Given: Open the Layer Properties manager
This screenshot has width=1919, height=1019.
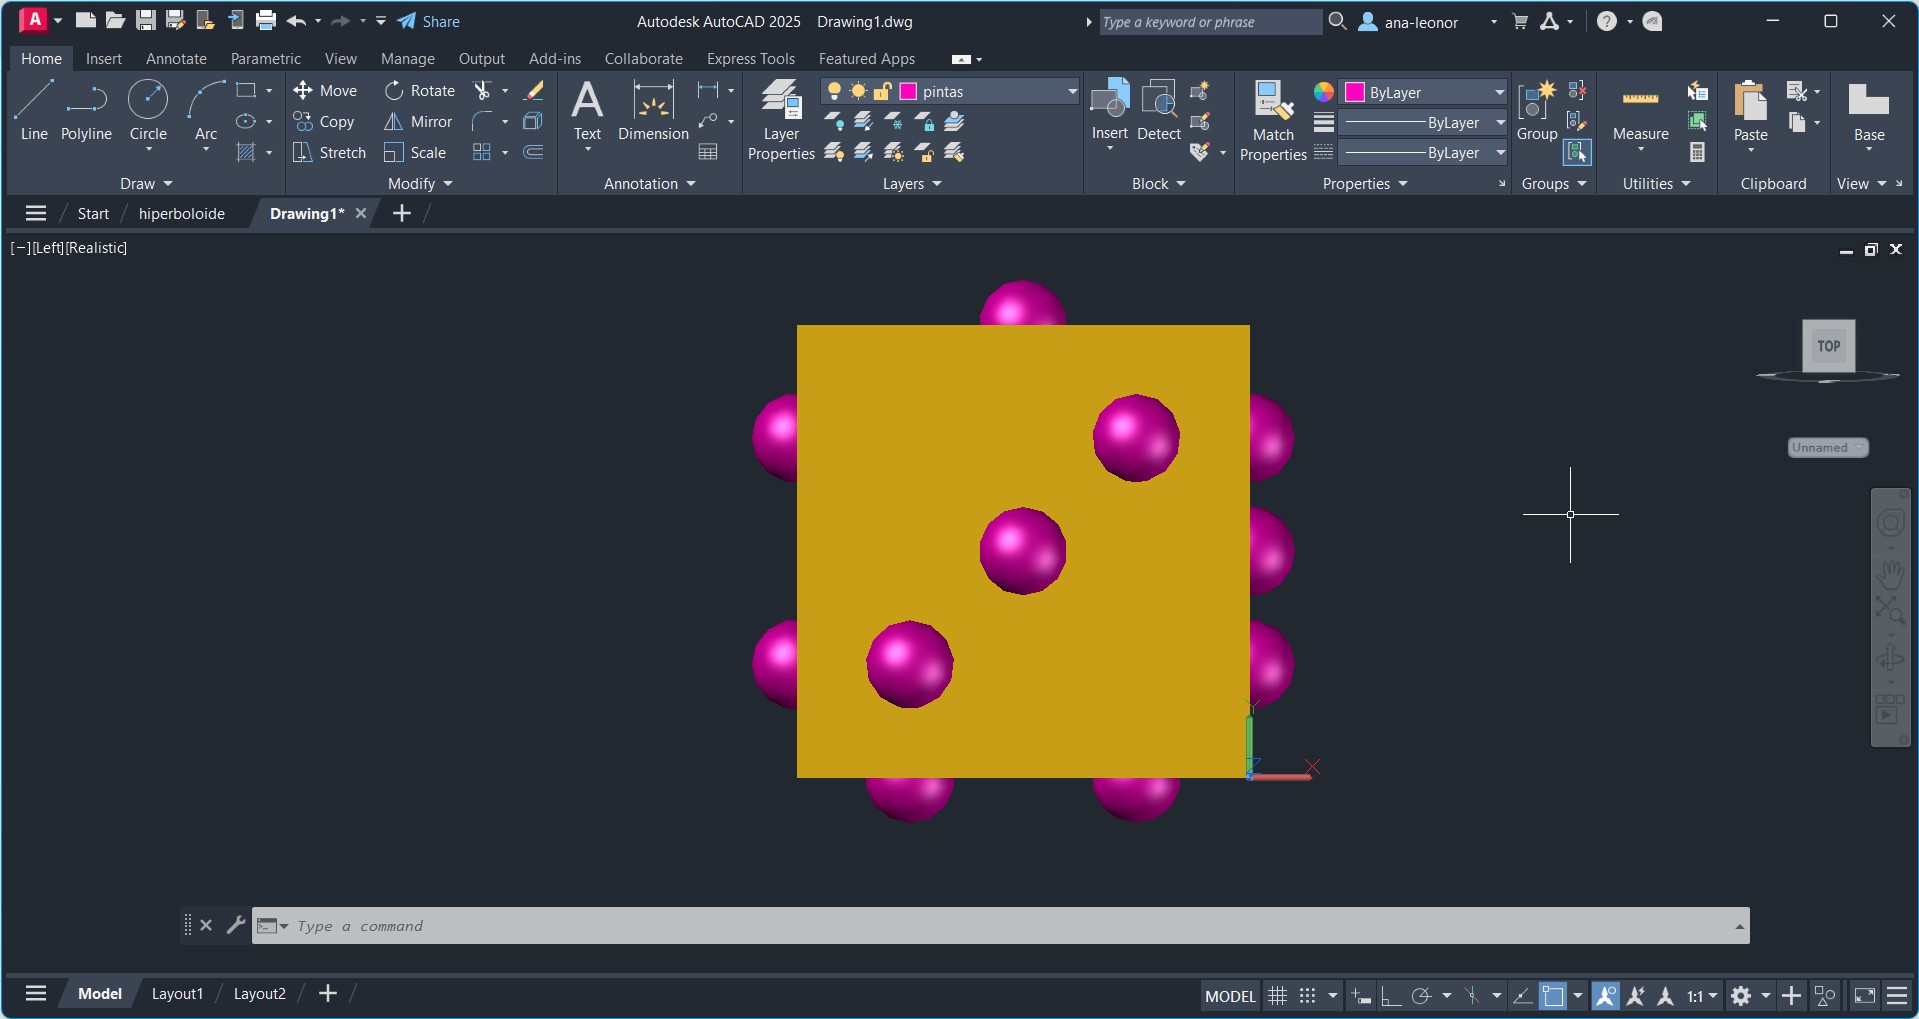Looking at the screenshot, I should (781, 120).
